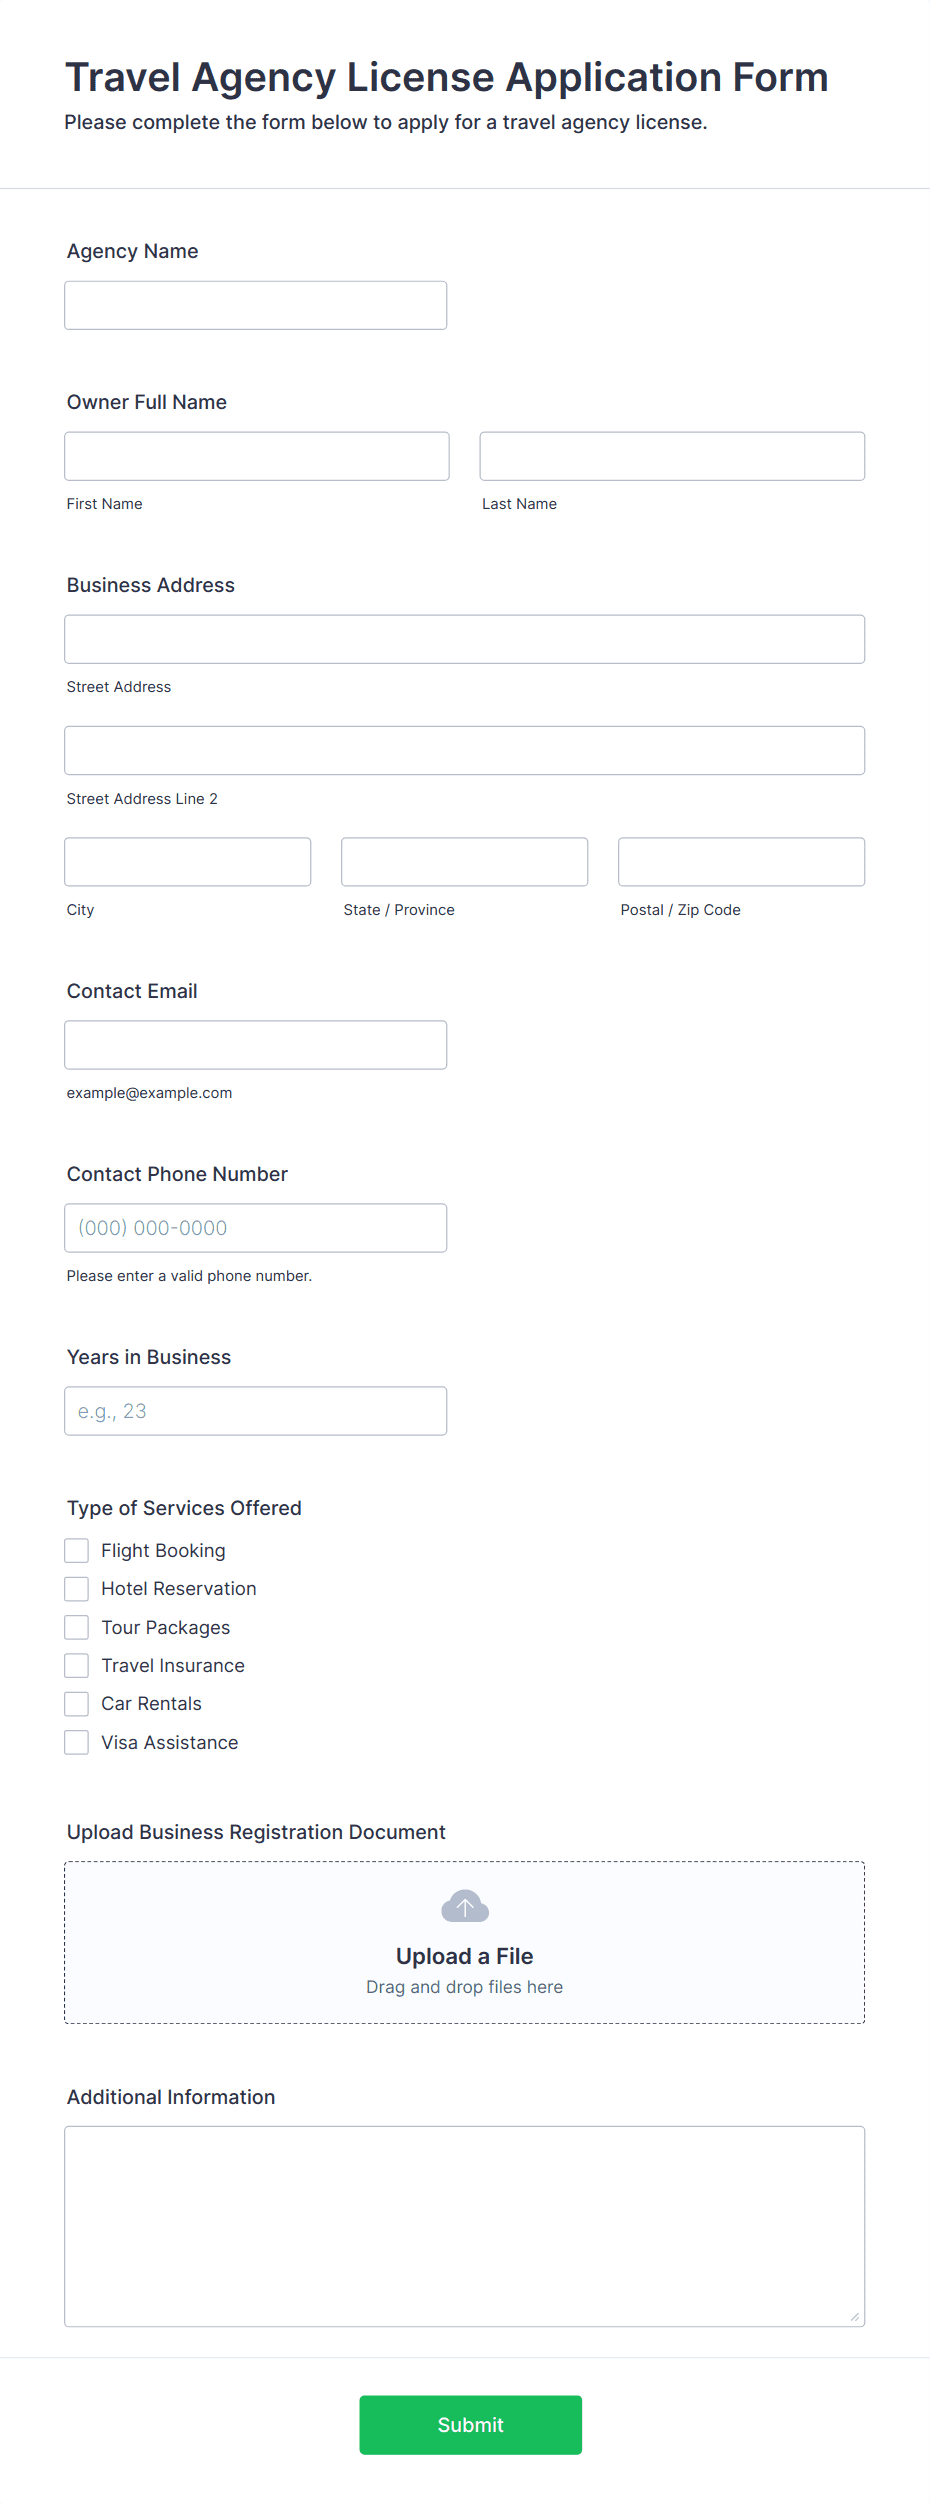930x2504 pixels.
Task: Check the Visa Assistance box
Action: (77, 1742)
